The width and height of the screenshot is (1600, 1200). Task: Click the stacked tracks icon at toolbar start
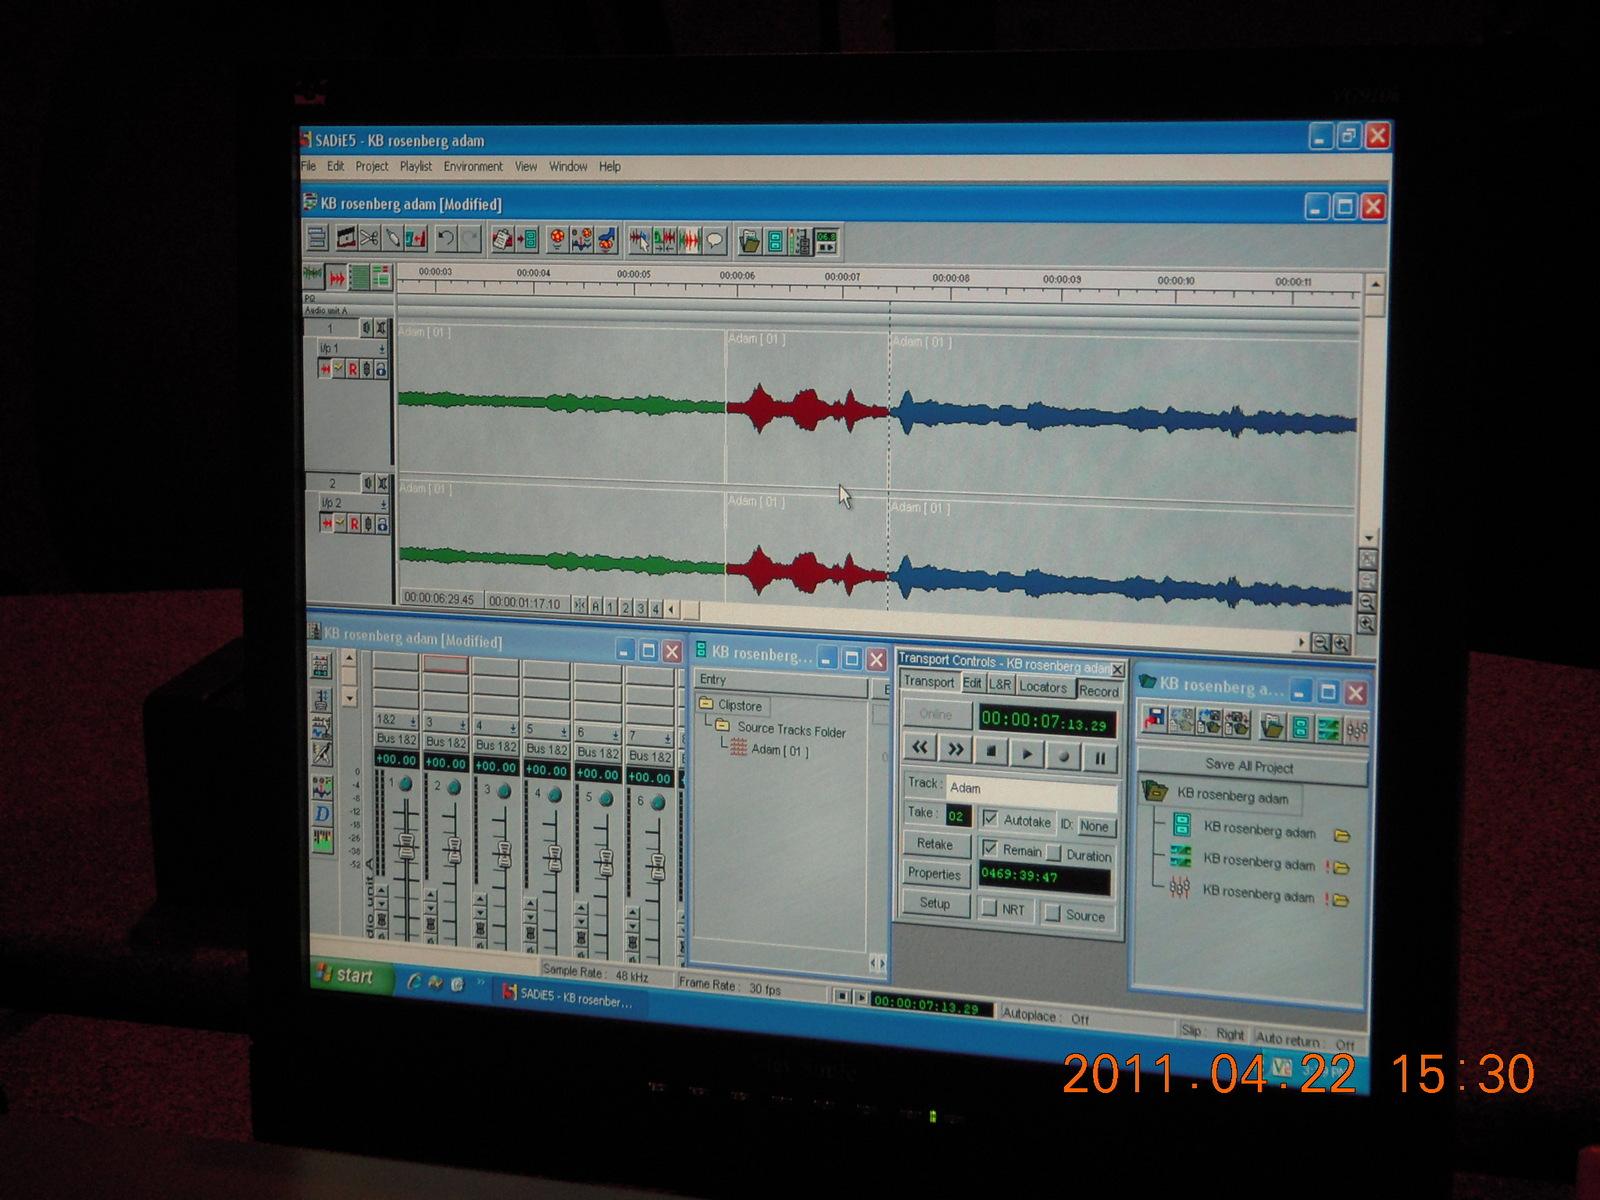click(317, 237)
